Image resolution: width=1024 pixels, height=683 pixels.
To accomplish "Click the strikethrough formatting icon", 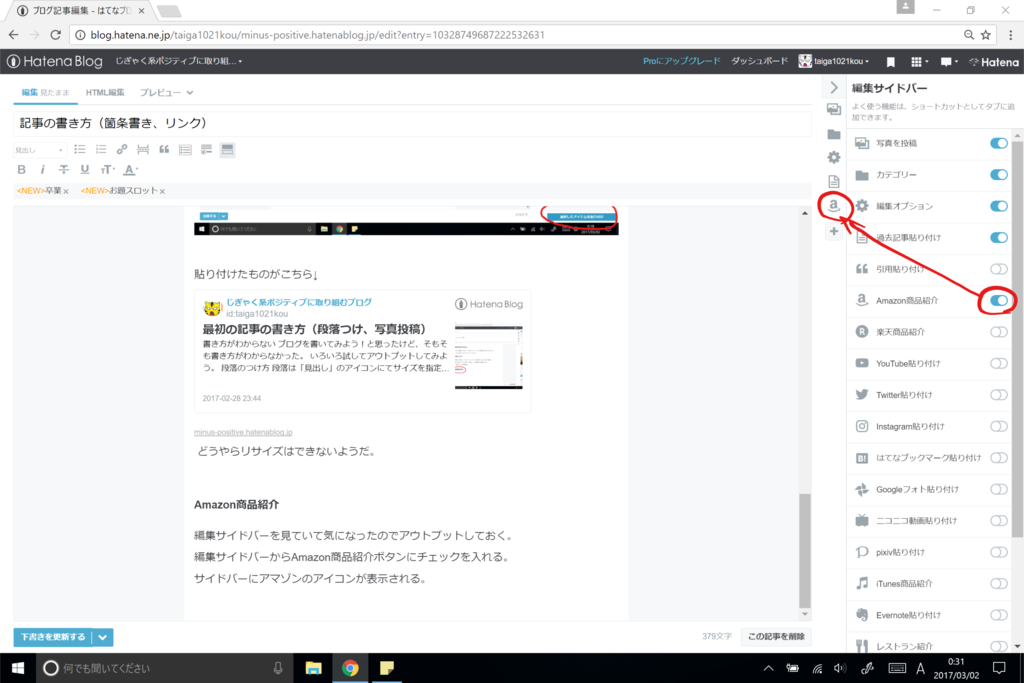I will (x=62, y=169).
